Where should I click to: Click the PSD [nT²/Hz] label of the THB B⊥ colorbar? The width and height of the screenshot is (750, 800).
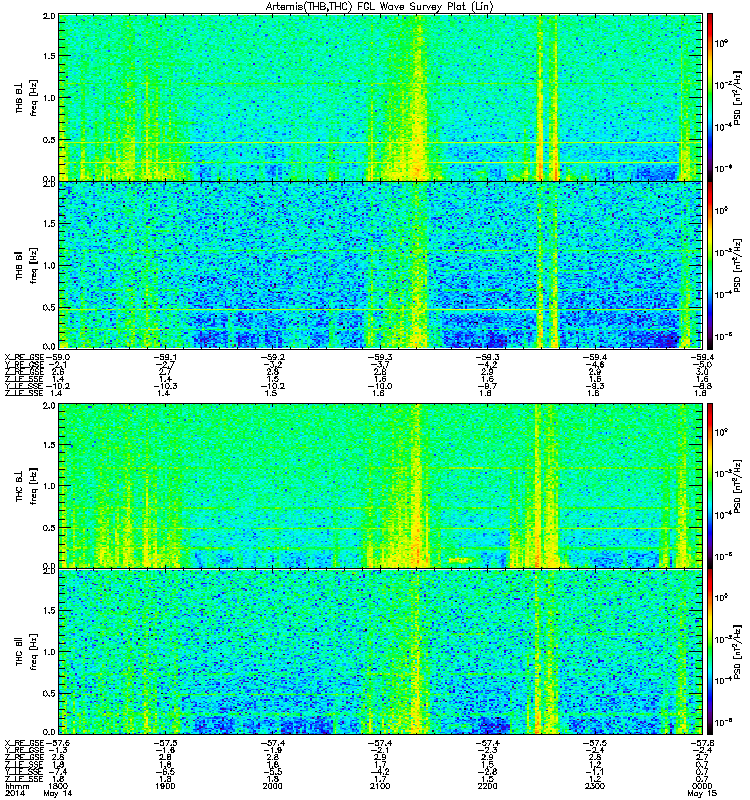tap(738, 98)
